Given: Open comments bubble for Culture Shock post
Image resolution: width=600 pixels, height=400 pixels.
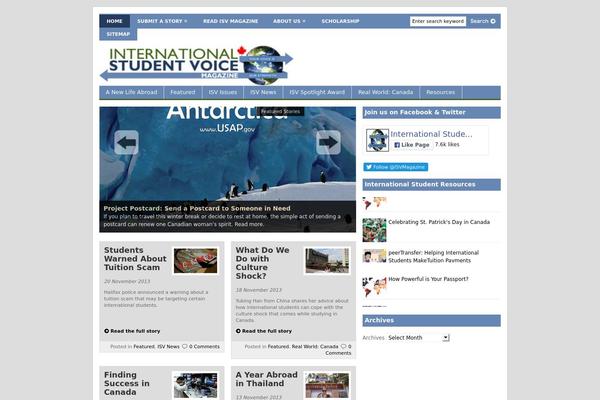Looking at the screenshot, I should tap(343, 346).
